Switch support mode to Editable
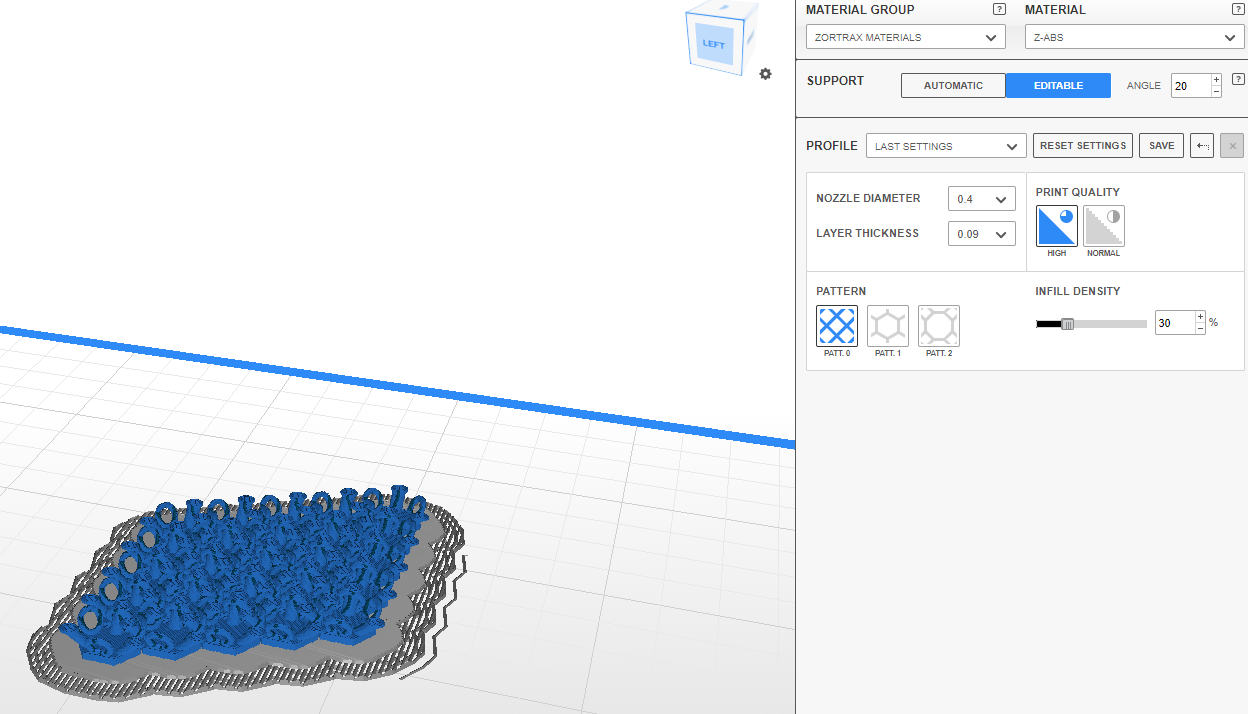Image resolution: width=1248 pixels, height=714 pixels. pos(1058,86)
